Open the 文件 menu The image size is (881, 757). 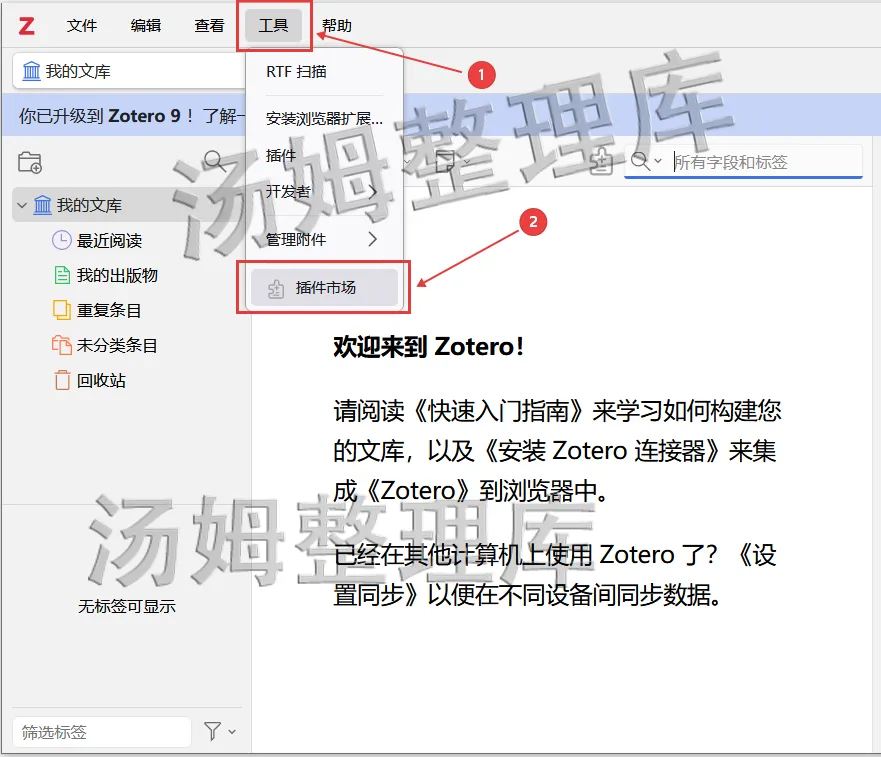(x=81, y=26)
